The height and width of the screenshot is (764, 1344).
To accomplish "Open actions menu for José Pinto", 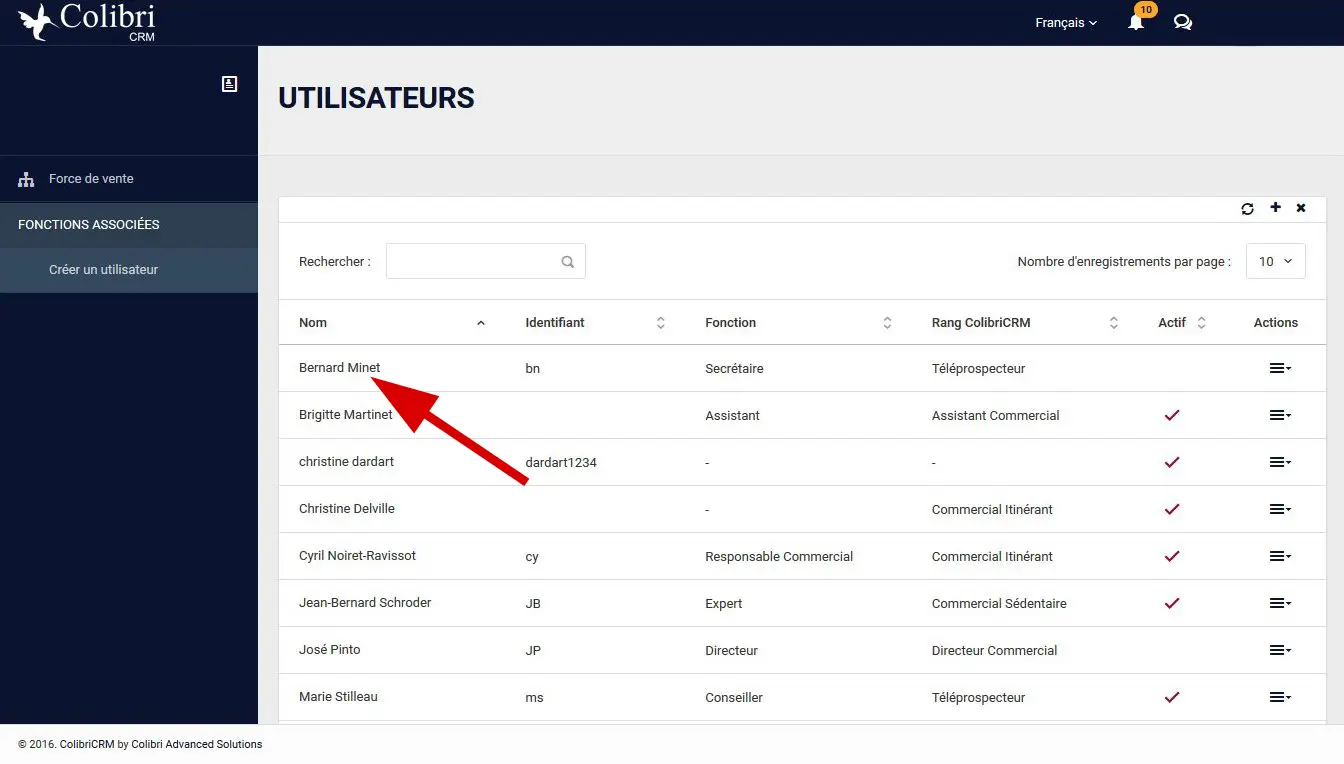I will tap(1280, 650).
